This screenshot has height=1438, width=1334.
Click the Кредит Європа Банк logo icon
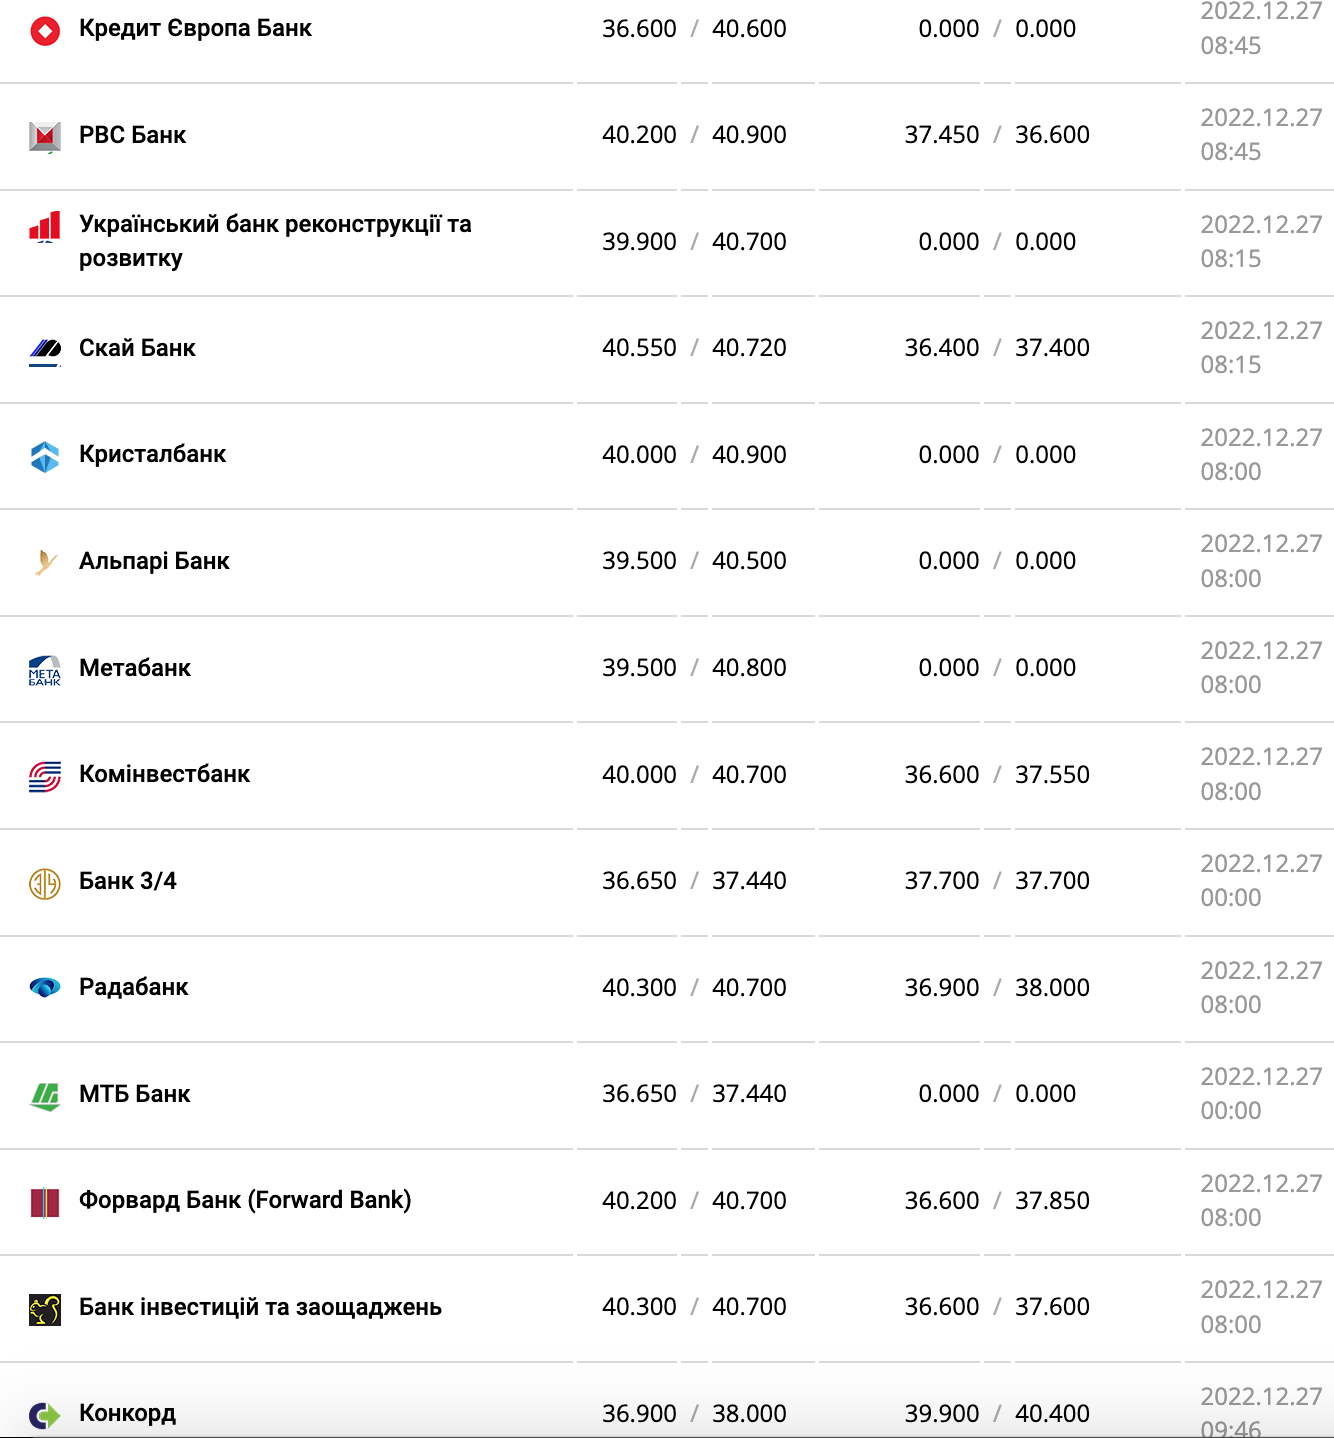pyautogui.click(x=45, y=31)
